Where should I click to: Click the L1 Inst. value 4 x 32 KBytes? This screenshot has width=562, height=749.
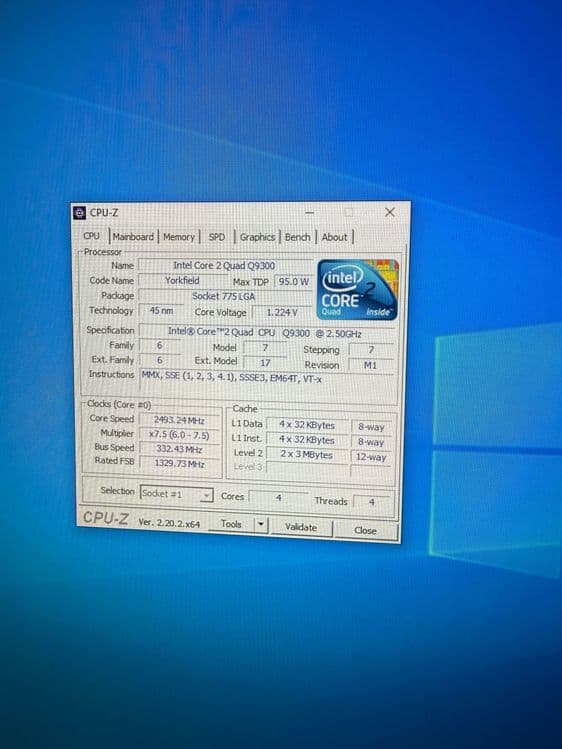click(307, 439)
